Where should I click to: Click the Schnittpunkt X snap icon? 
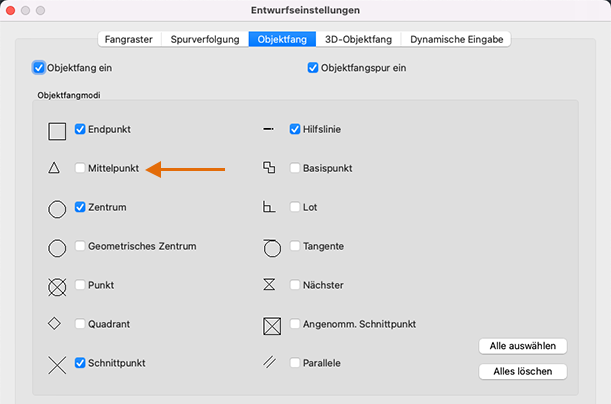click(57, 363)
